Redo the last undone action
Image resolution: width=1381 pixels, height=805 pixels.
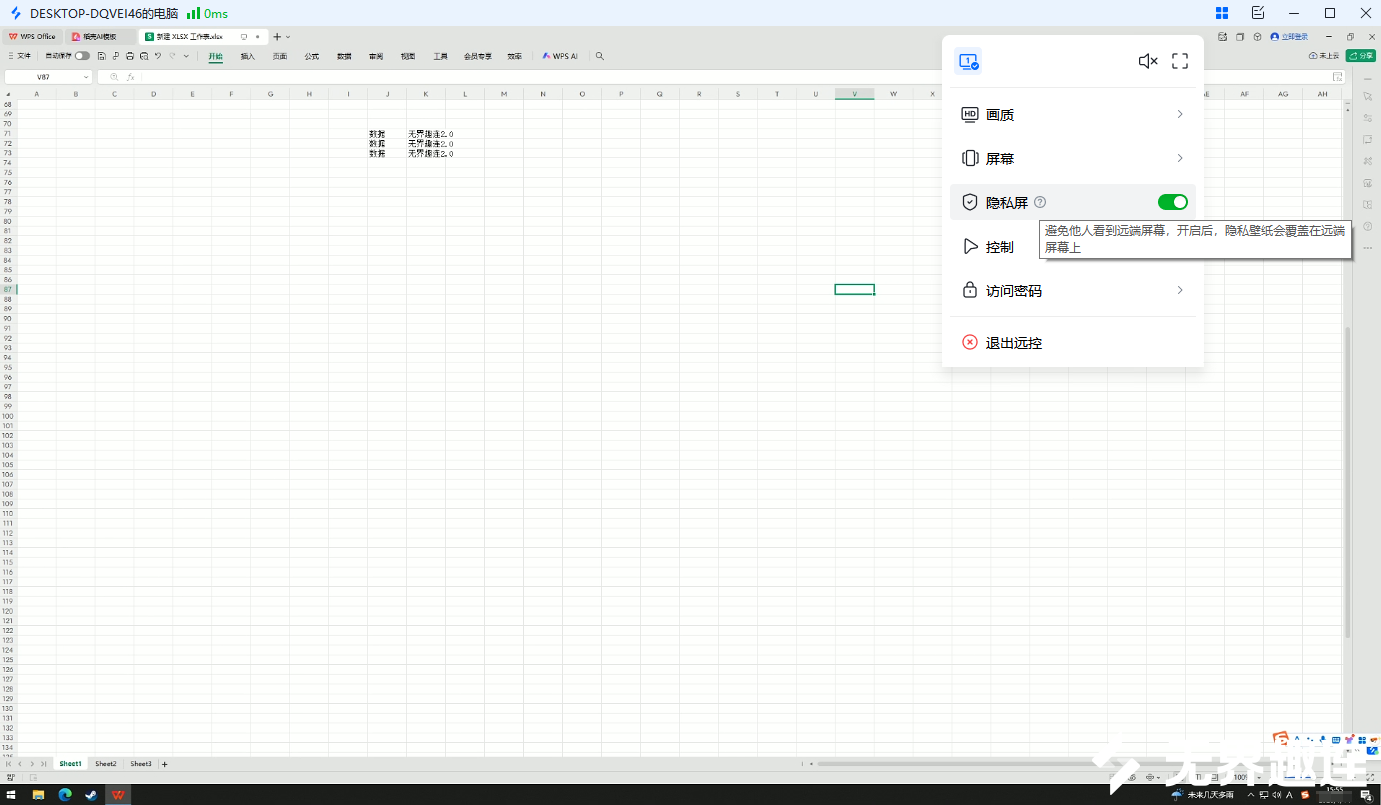[172, 56]
